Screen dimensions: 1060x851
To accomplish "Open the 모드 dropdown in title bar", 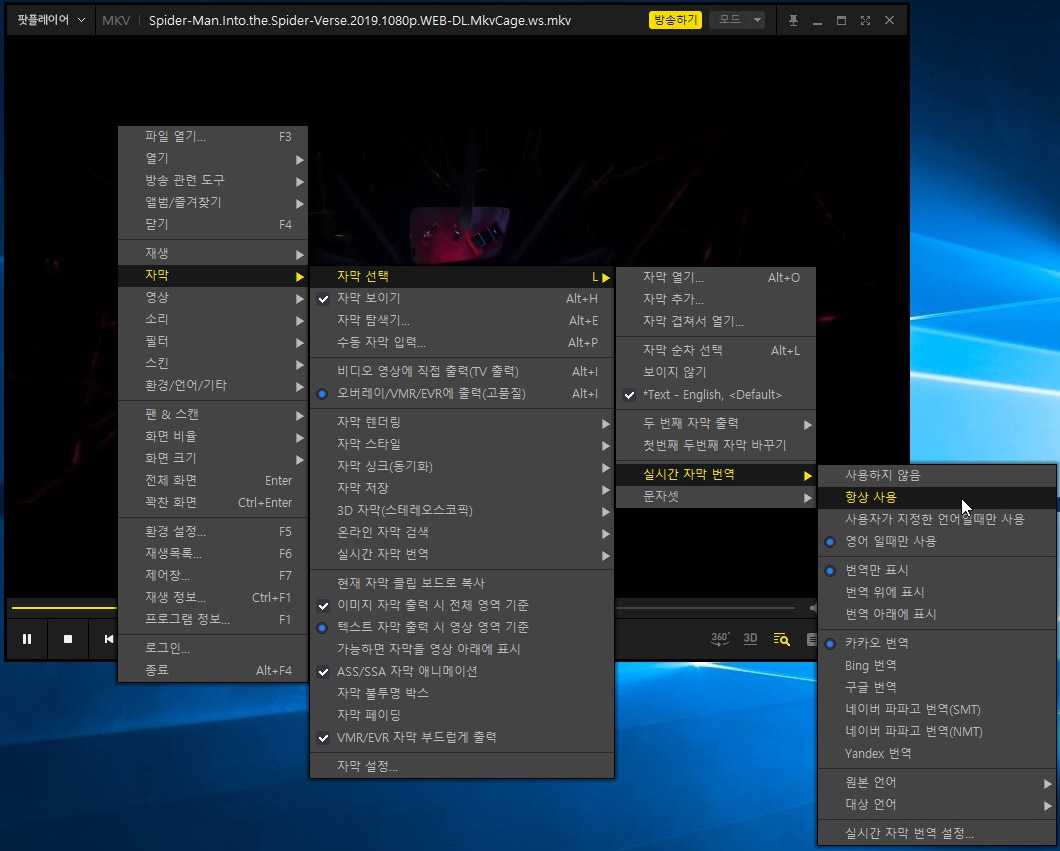I will pos(737,20).
